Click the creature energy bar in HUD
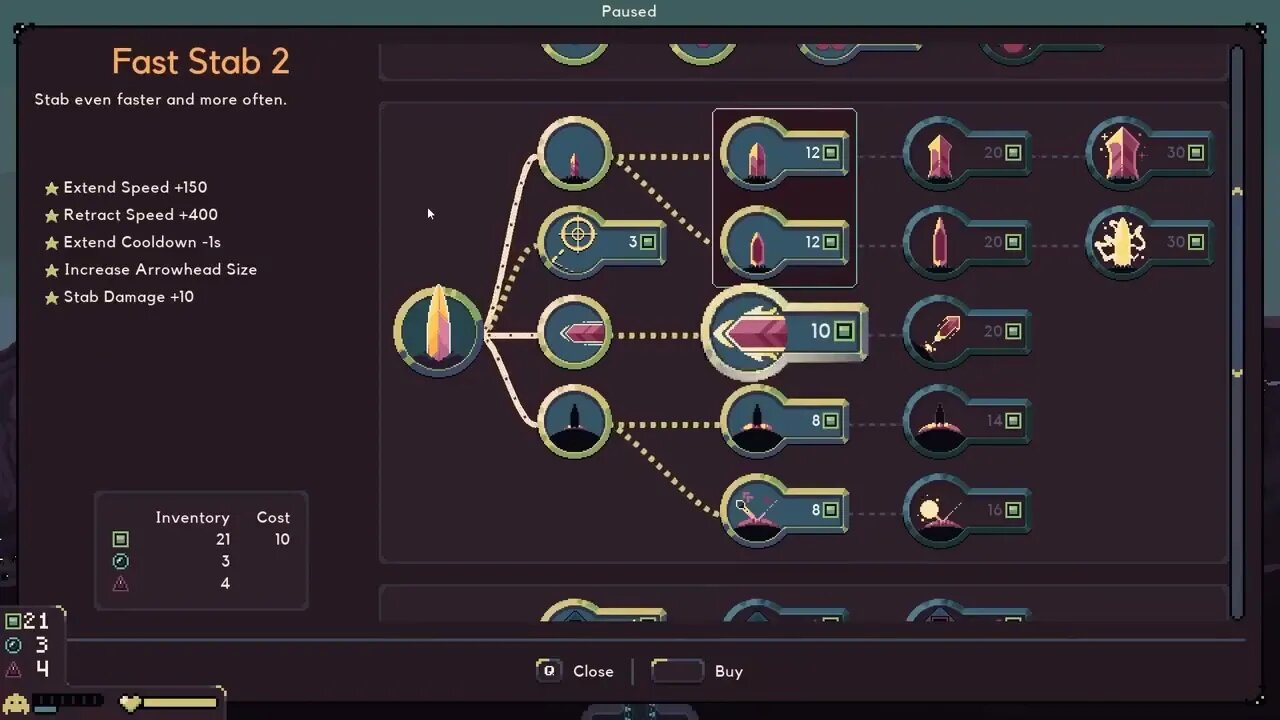The height and width of the screenshot is (720, 1280). [54, 703]
